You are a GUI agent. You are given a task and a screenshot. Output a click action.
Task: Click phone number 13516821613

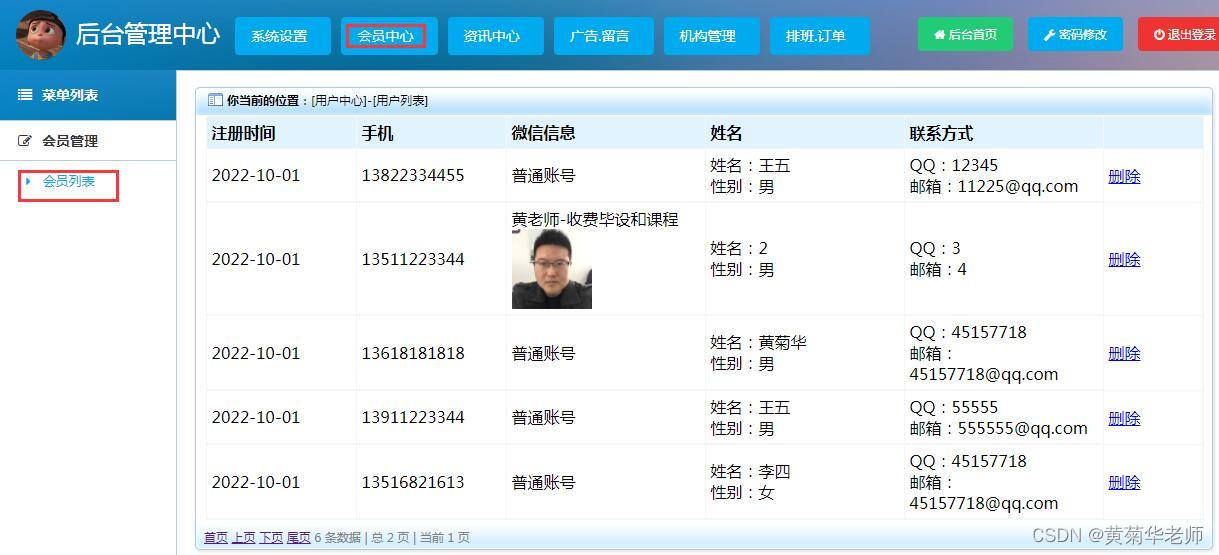[413, 482]
